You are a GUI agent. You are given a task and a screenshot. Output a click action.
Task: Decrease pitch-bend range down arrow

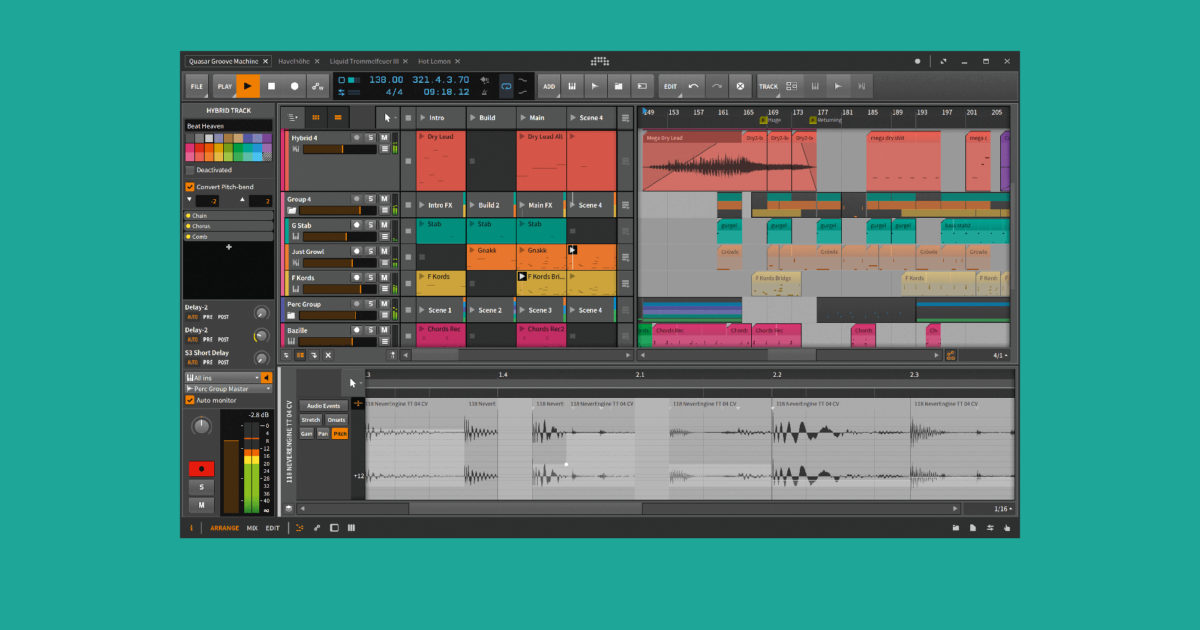click(190, 201)
